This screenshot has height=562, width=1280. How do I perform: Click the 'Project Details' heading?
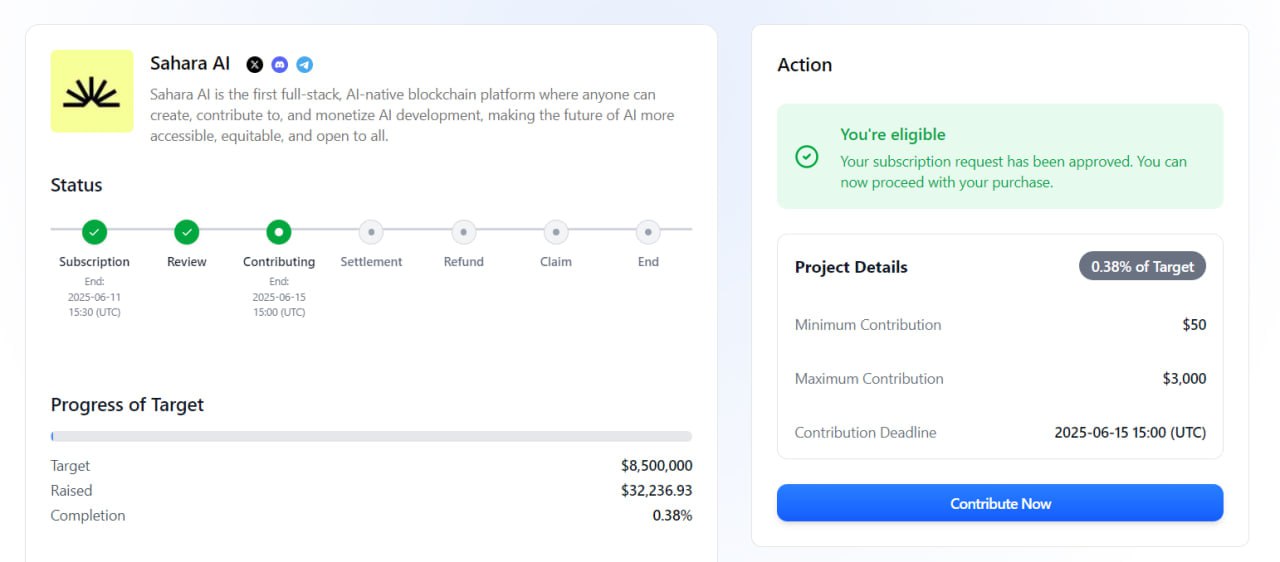pos(851,267)
